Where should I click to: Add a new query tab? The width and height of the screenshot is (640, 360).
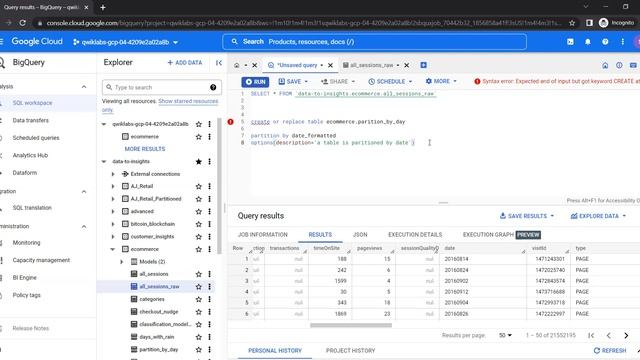tap(424, 65)
